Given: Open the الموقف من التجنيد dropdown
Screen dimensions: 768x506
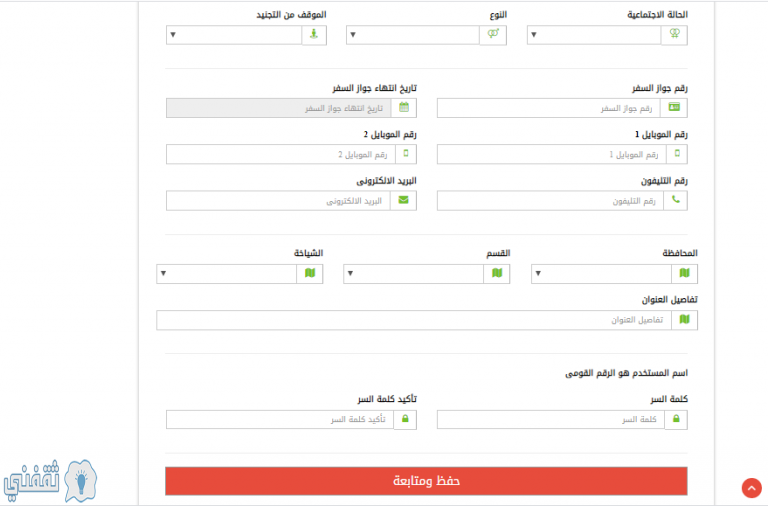Looking at the screenshot, I should (234, 35).
